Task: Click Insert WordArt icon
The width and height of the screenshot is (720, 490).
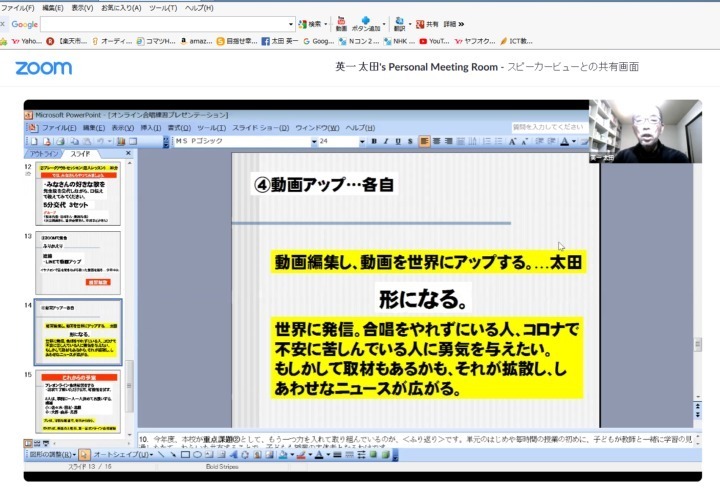Action: point(233,455)
